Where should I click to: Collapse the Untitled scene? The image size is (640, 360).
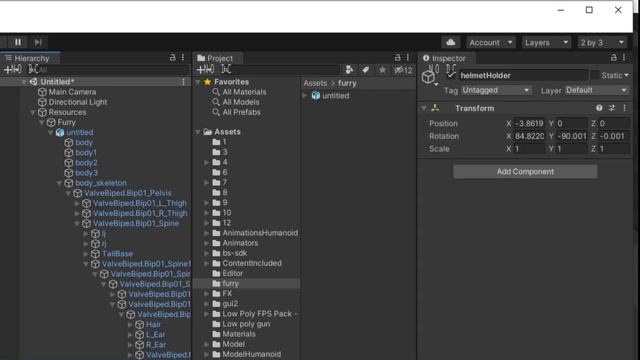[23, 82]
